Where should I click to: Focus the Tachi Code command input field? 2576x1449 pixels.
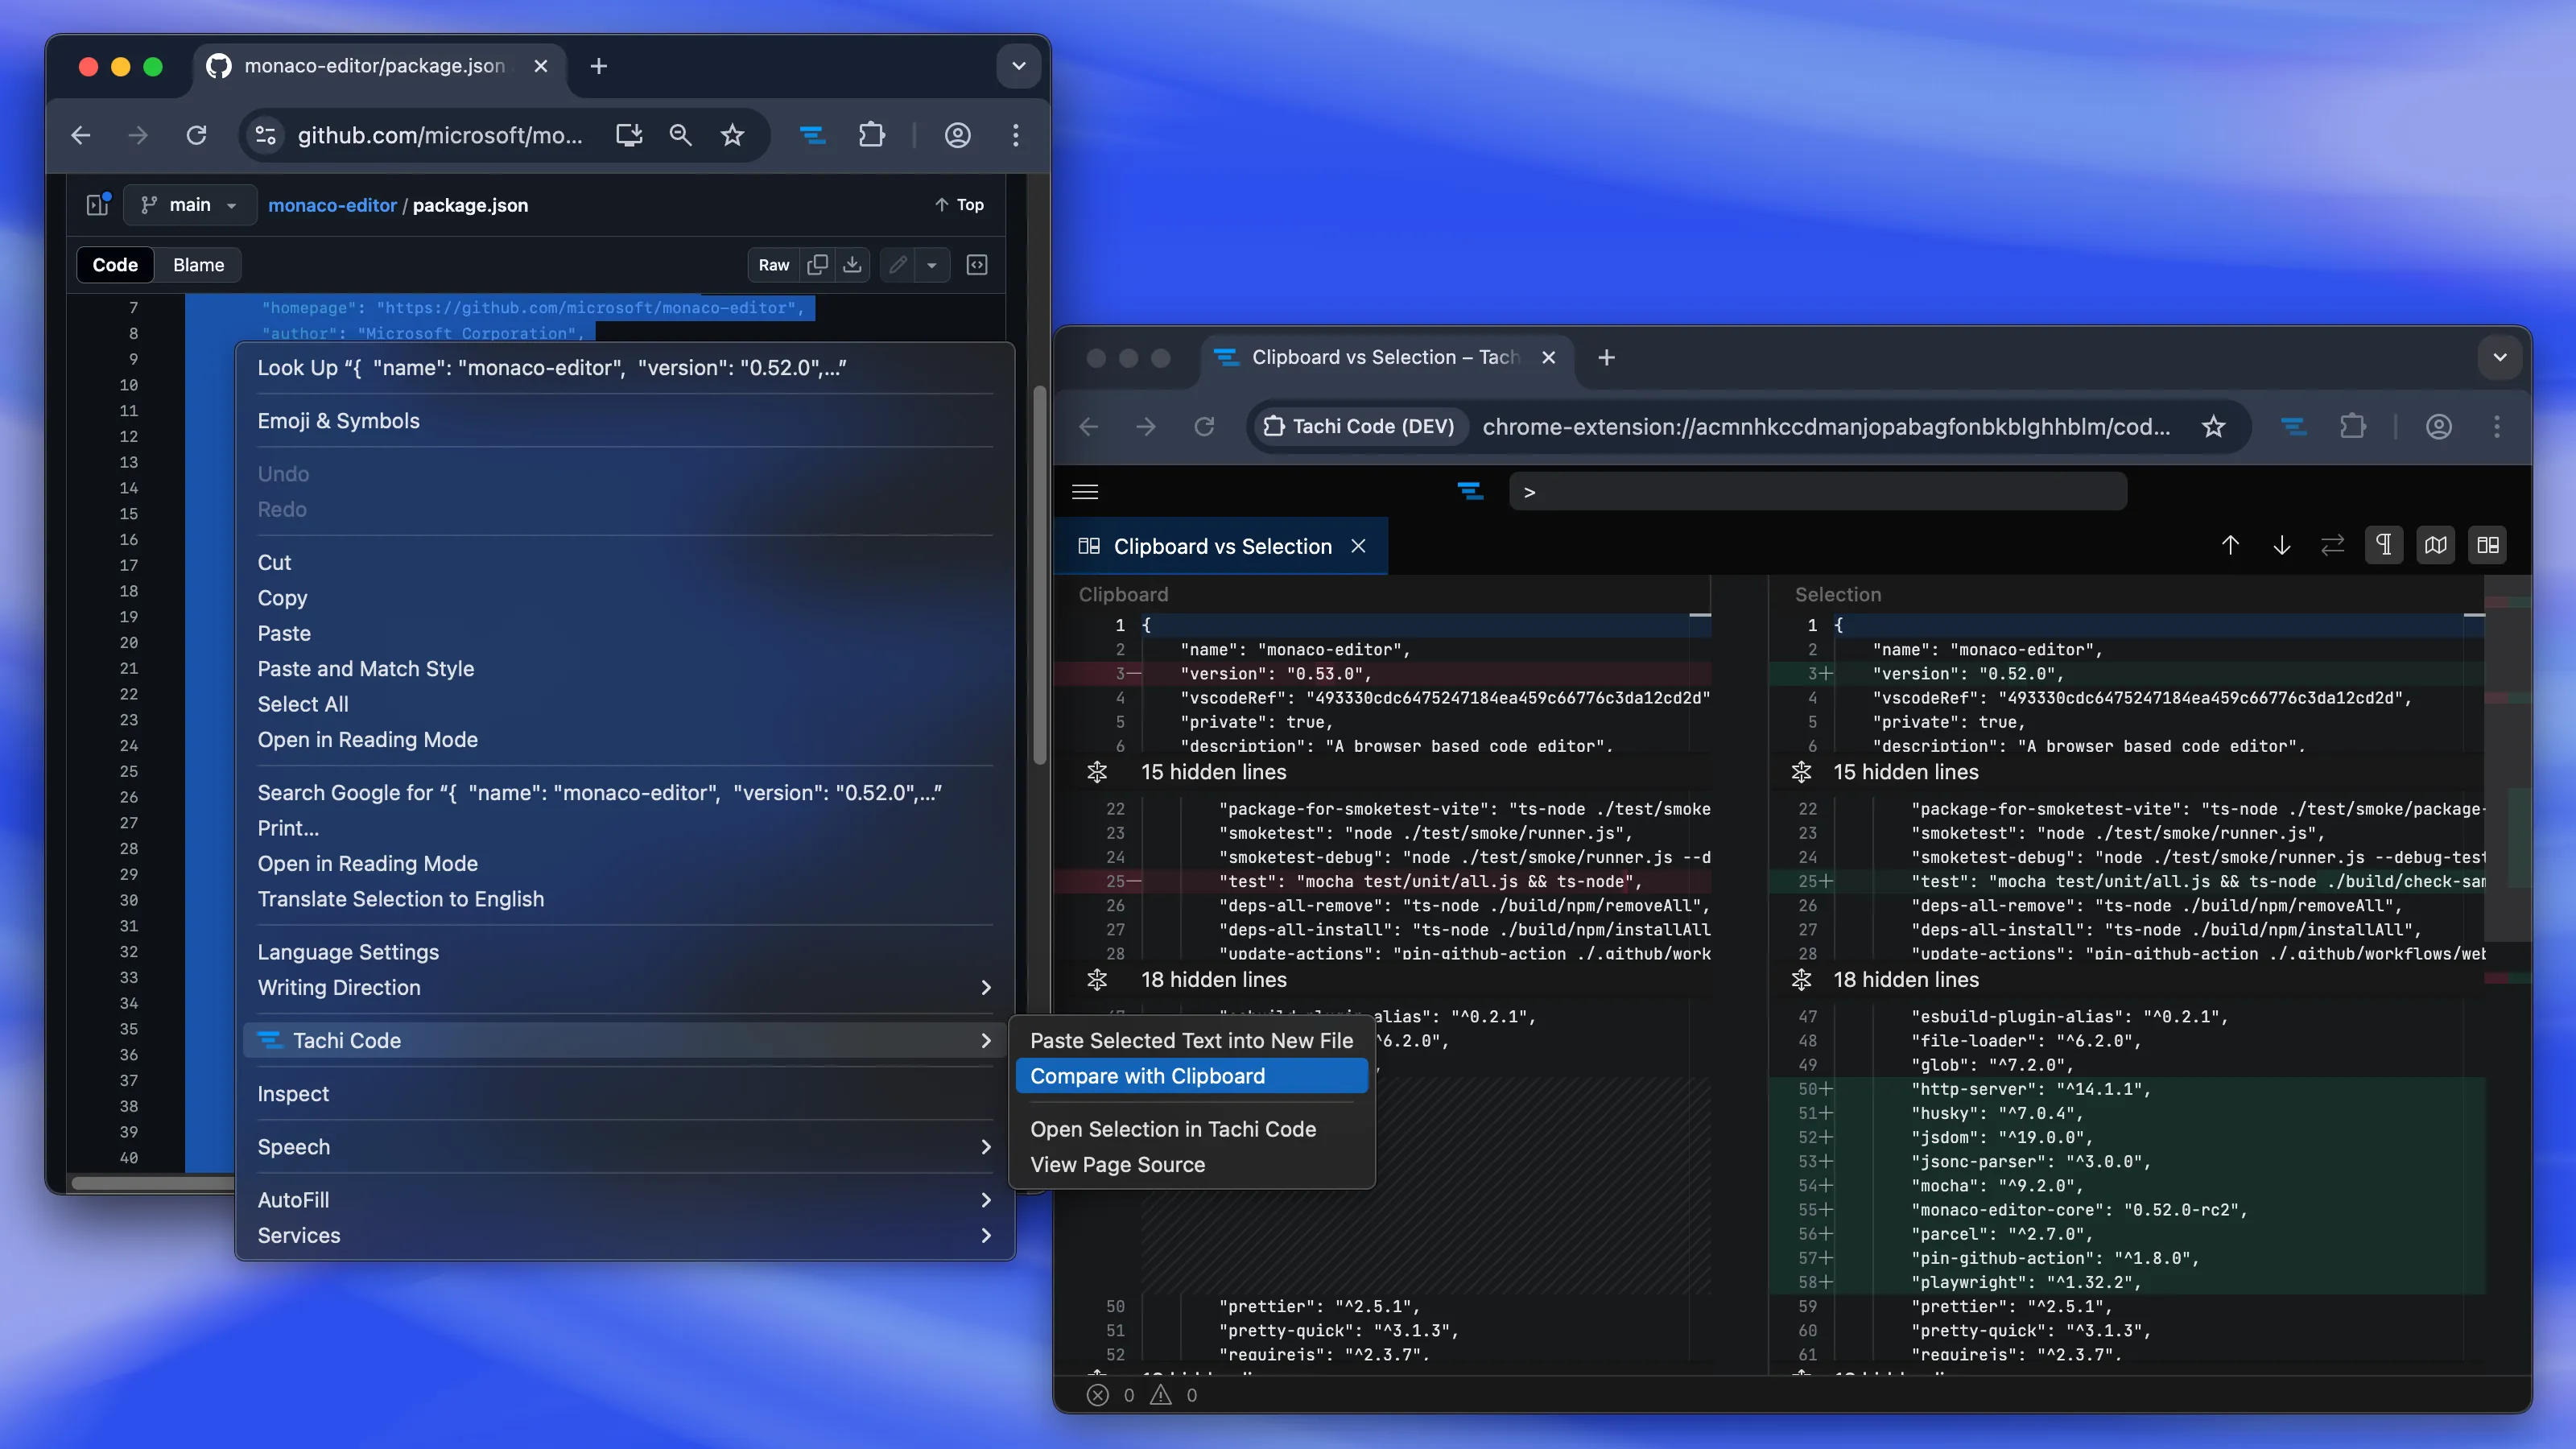click(x=1818, y=491)
